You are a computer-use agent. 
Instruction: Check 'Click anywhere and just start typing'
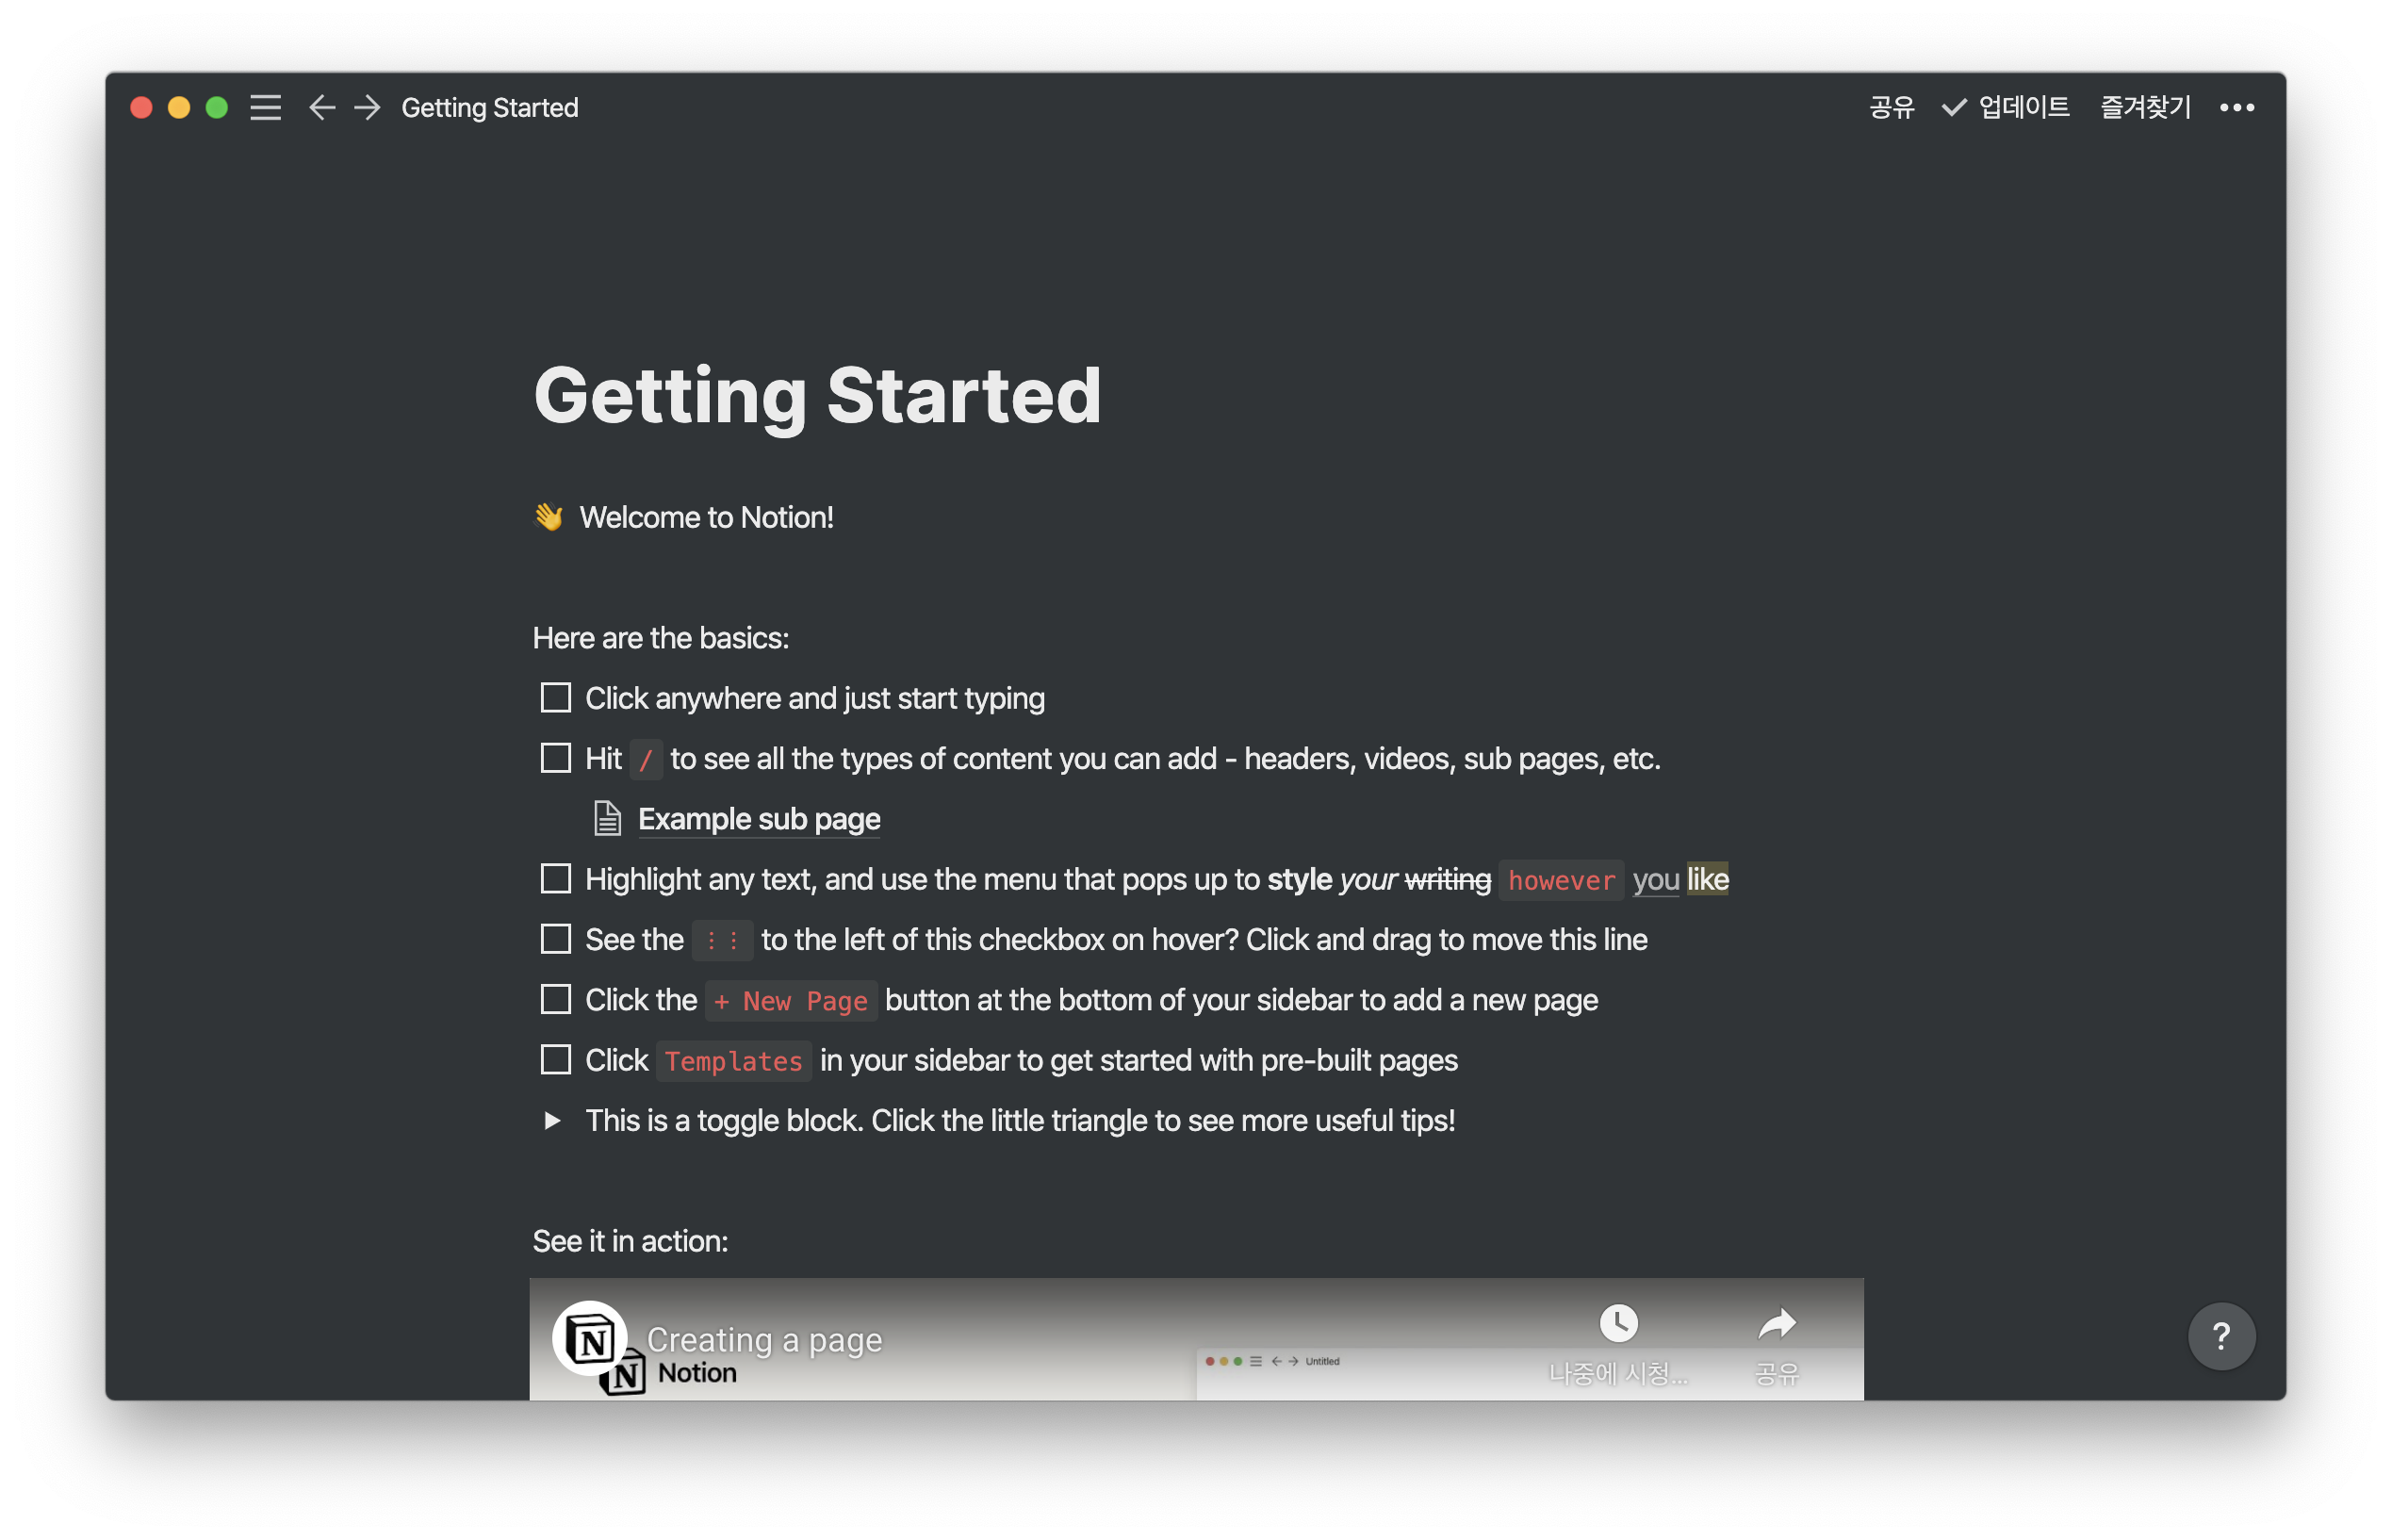coord(555,697)
